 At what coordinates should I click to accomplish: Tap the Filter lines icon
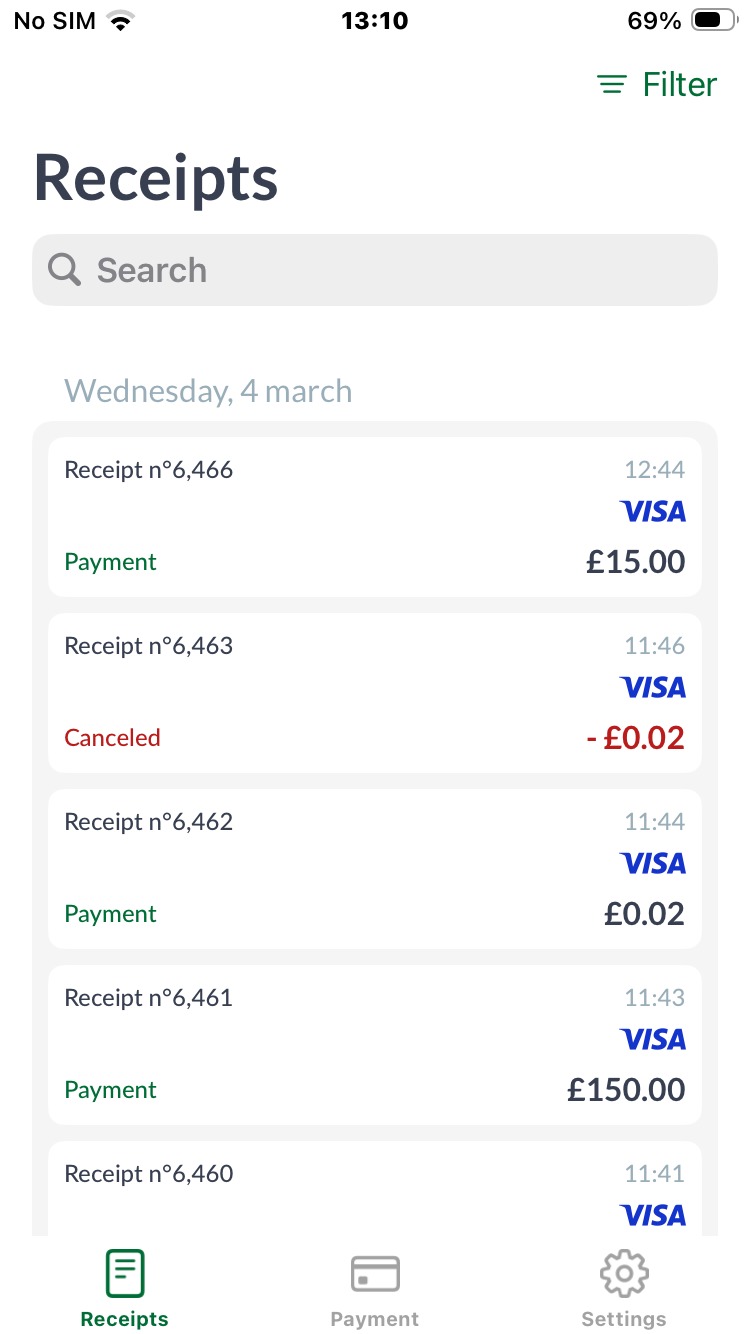coord(612,85)
